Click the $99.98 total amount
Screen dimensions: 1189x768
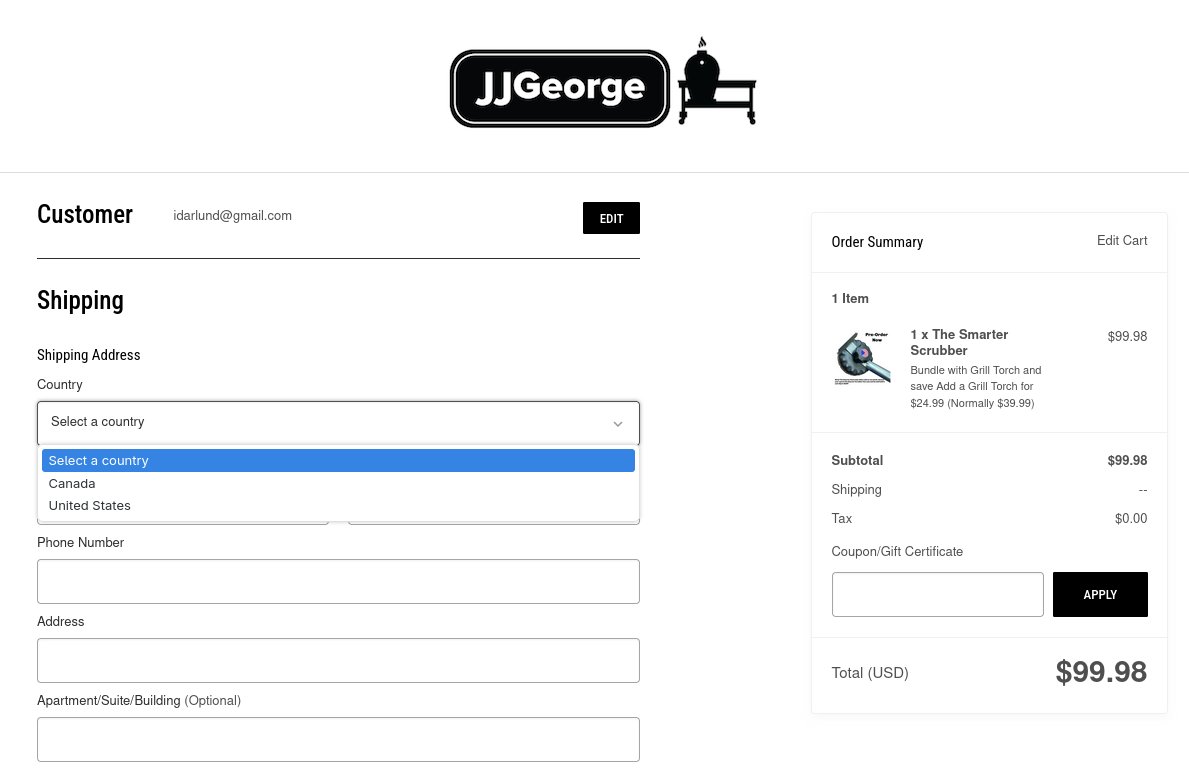coord(1101,672)
